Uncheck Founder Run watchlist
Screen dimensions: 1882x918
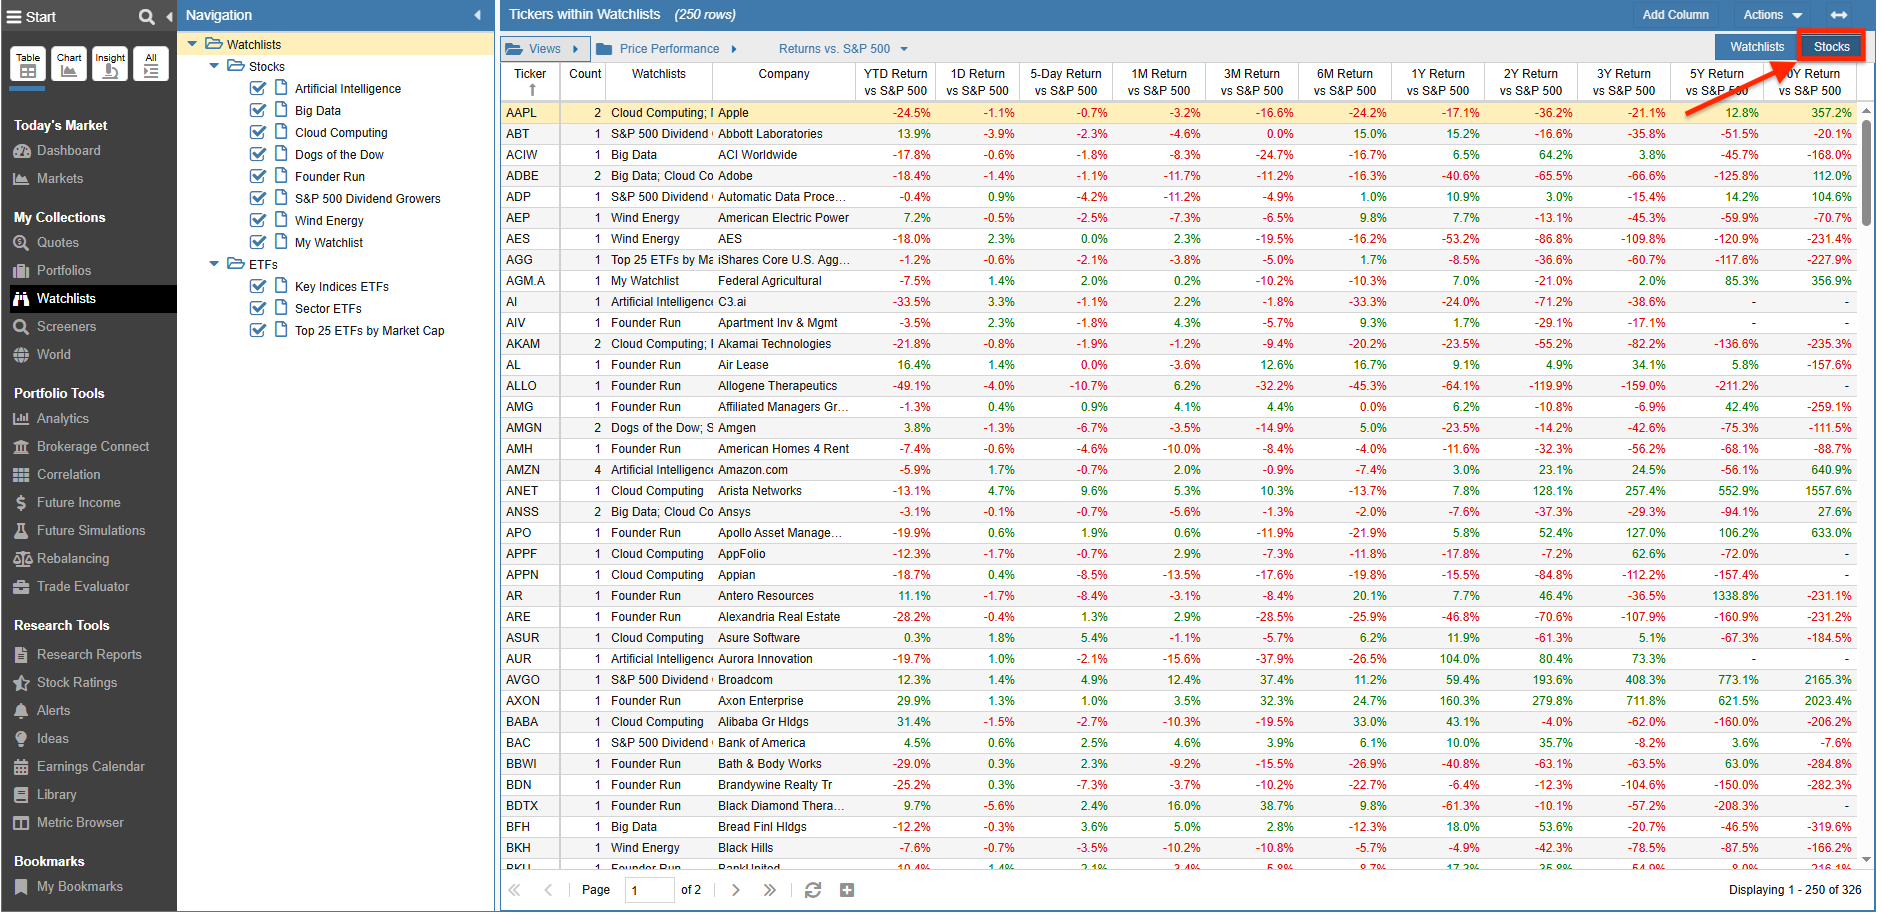click(258, 176)
